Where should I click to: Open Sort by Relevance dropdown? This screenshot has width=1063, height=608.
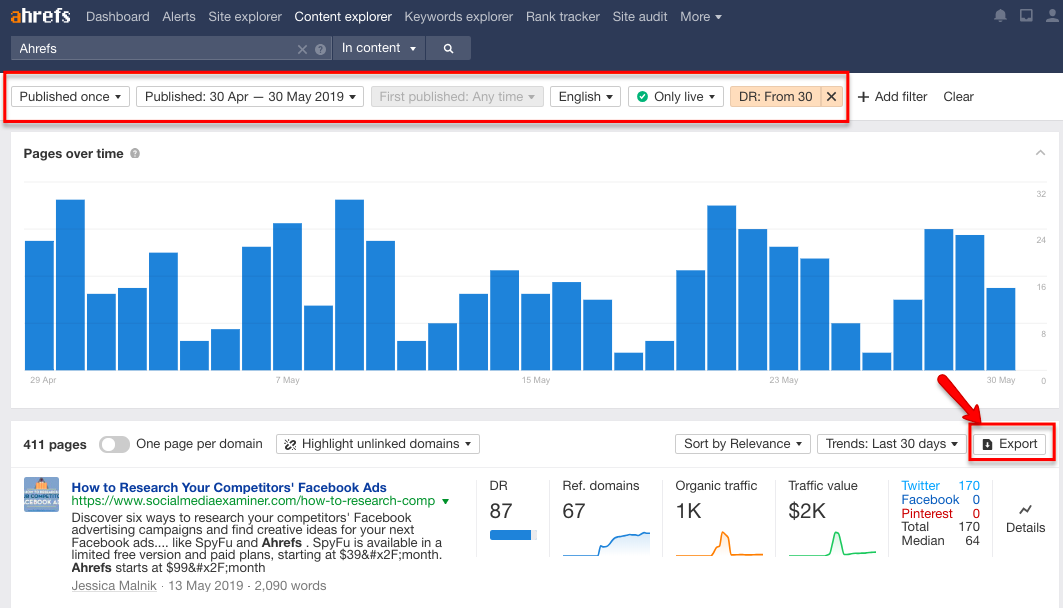click(743, 444)
